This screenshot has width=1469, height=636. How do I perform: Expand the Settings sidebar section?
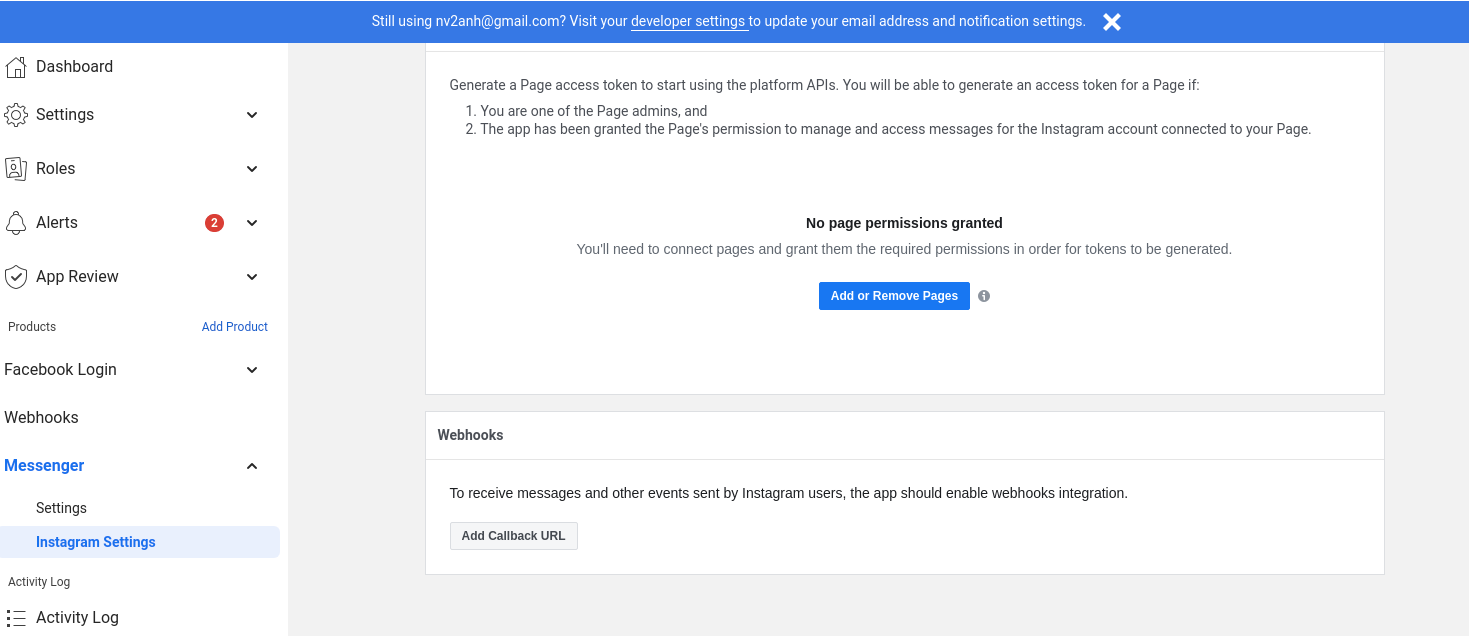pyautogui.click(x=252, y=115)
